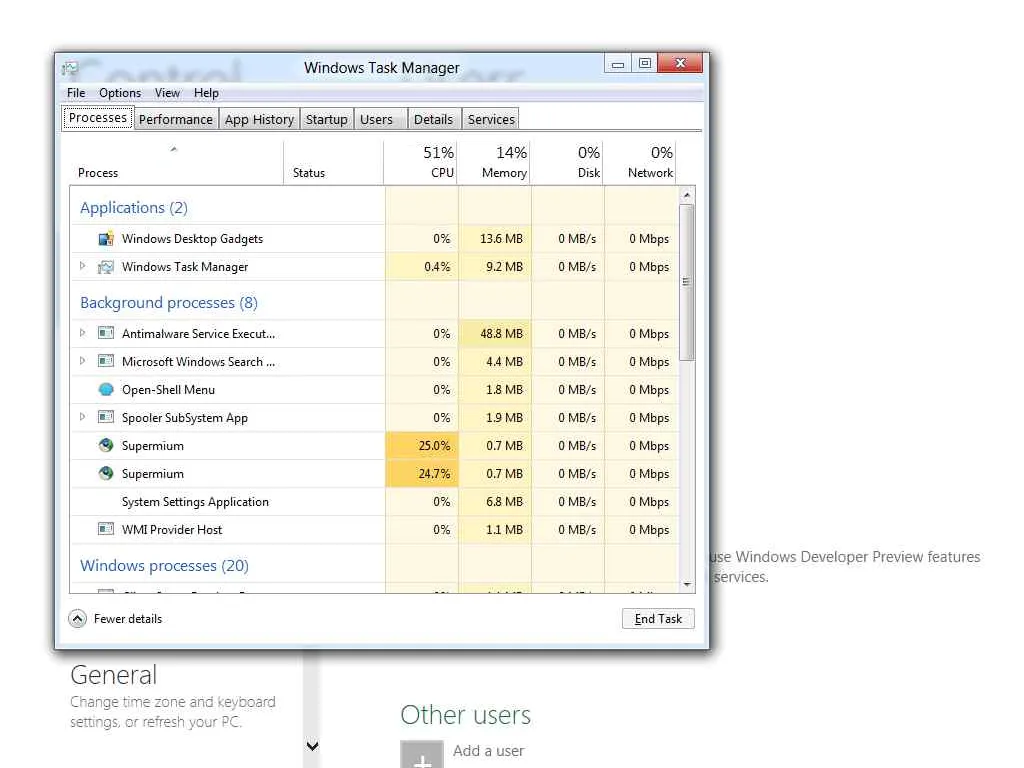This screenshot has width=1024, height=768.
Task: Expand the Windows Task Manager process row
Action: click(x=82, y=266)
